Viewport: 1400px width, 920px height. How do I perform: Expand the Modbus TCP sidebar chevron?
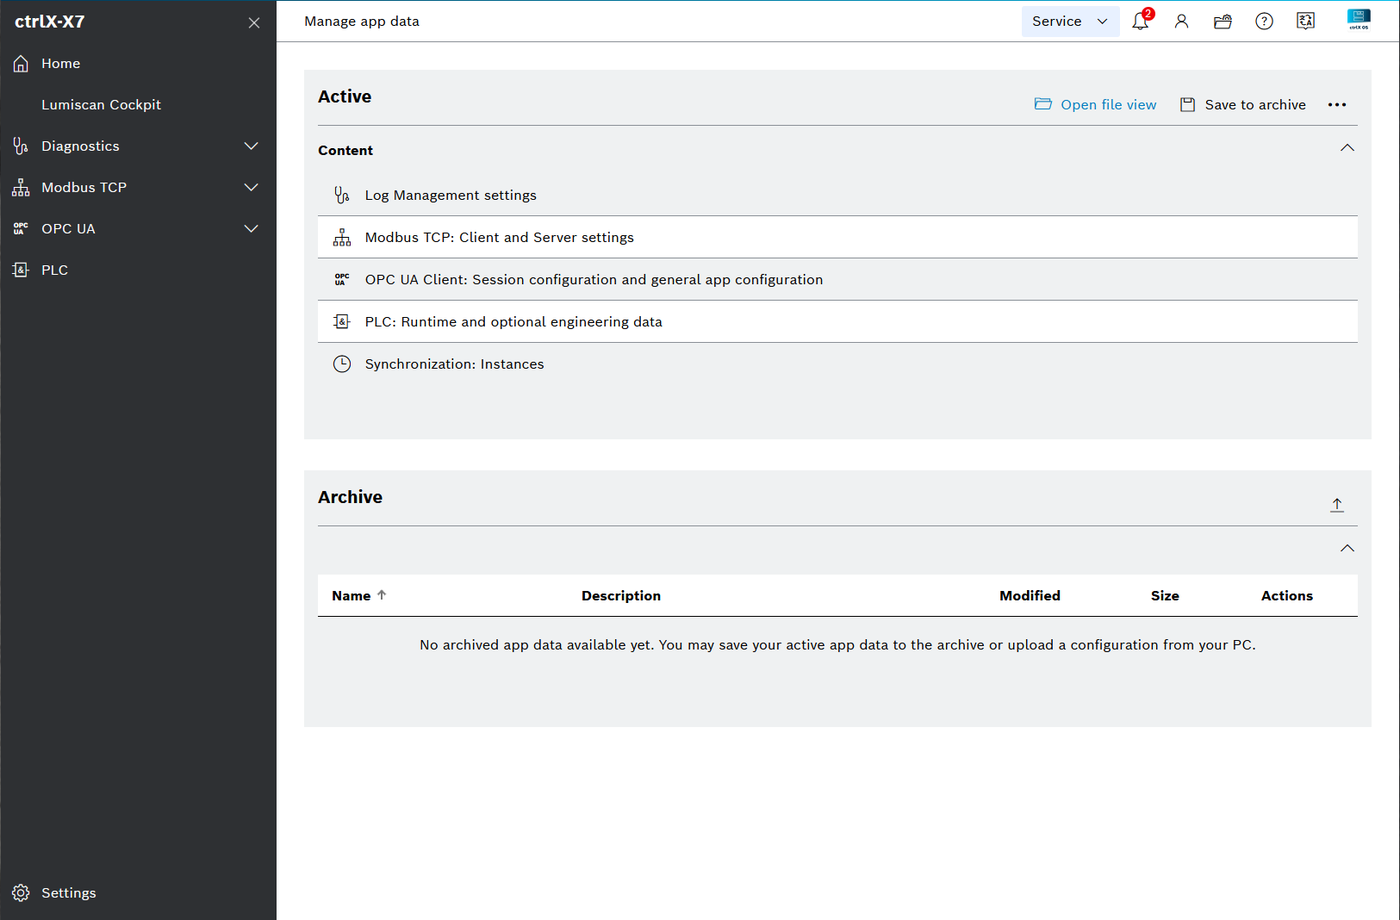coord(251,187)
